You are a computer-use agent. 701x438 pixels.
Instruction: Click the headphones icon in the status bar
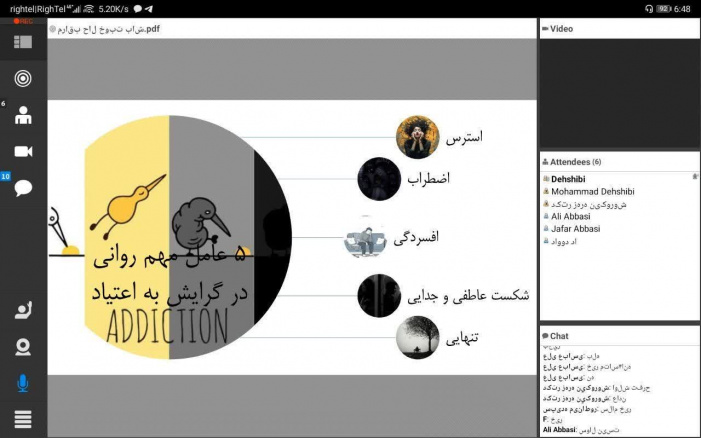tap(649, 8)
